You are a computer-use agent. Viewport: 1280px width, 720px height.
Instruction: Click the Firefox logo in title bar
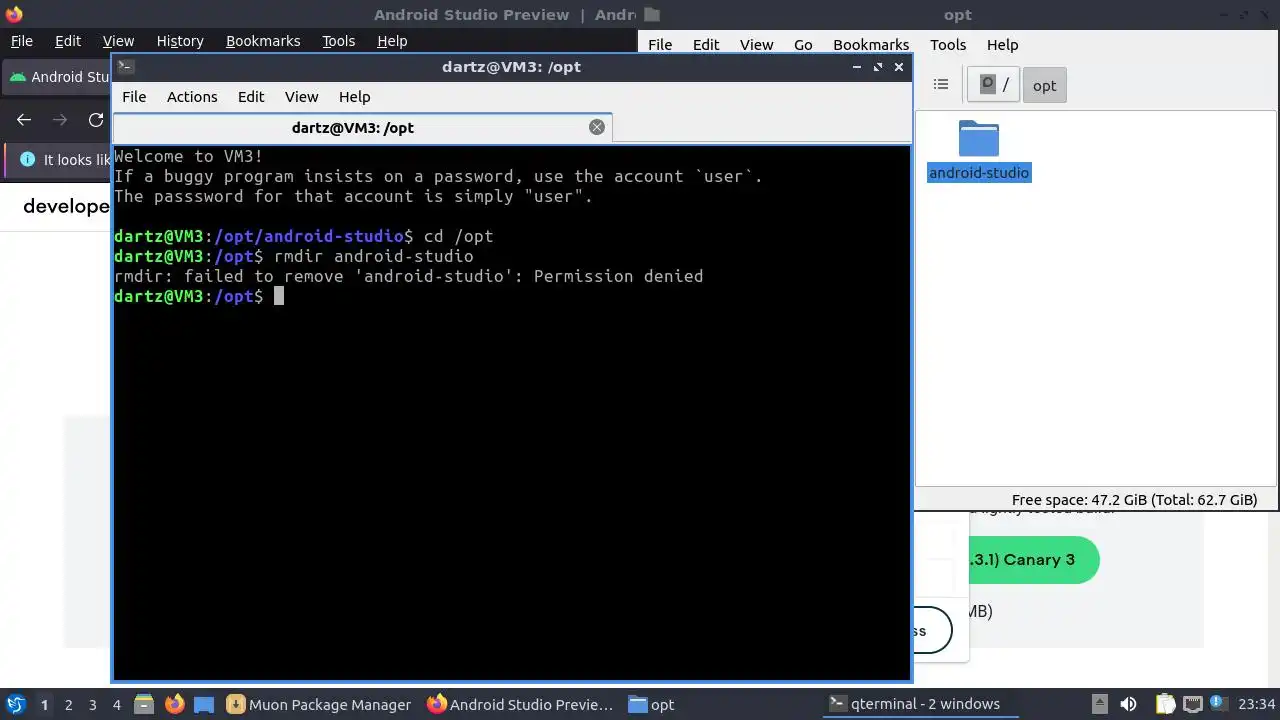point(13,14)
